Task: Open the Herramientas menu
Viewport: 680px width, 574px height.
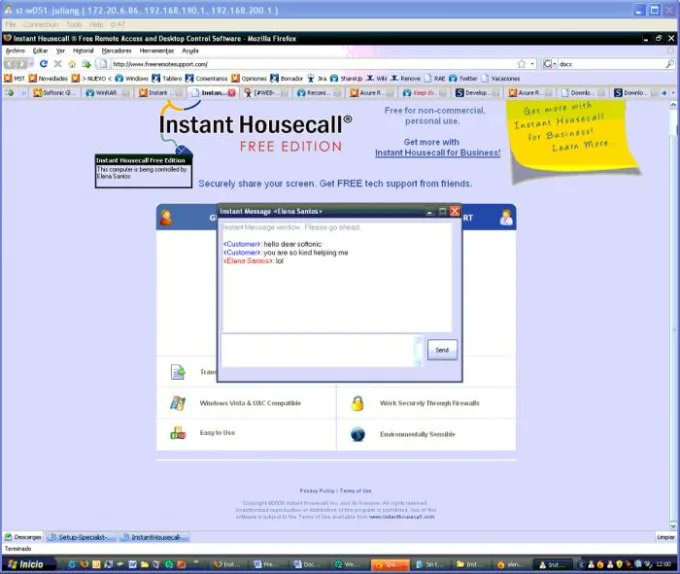Action: tap(157, 51)
